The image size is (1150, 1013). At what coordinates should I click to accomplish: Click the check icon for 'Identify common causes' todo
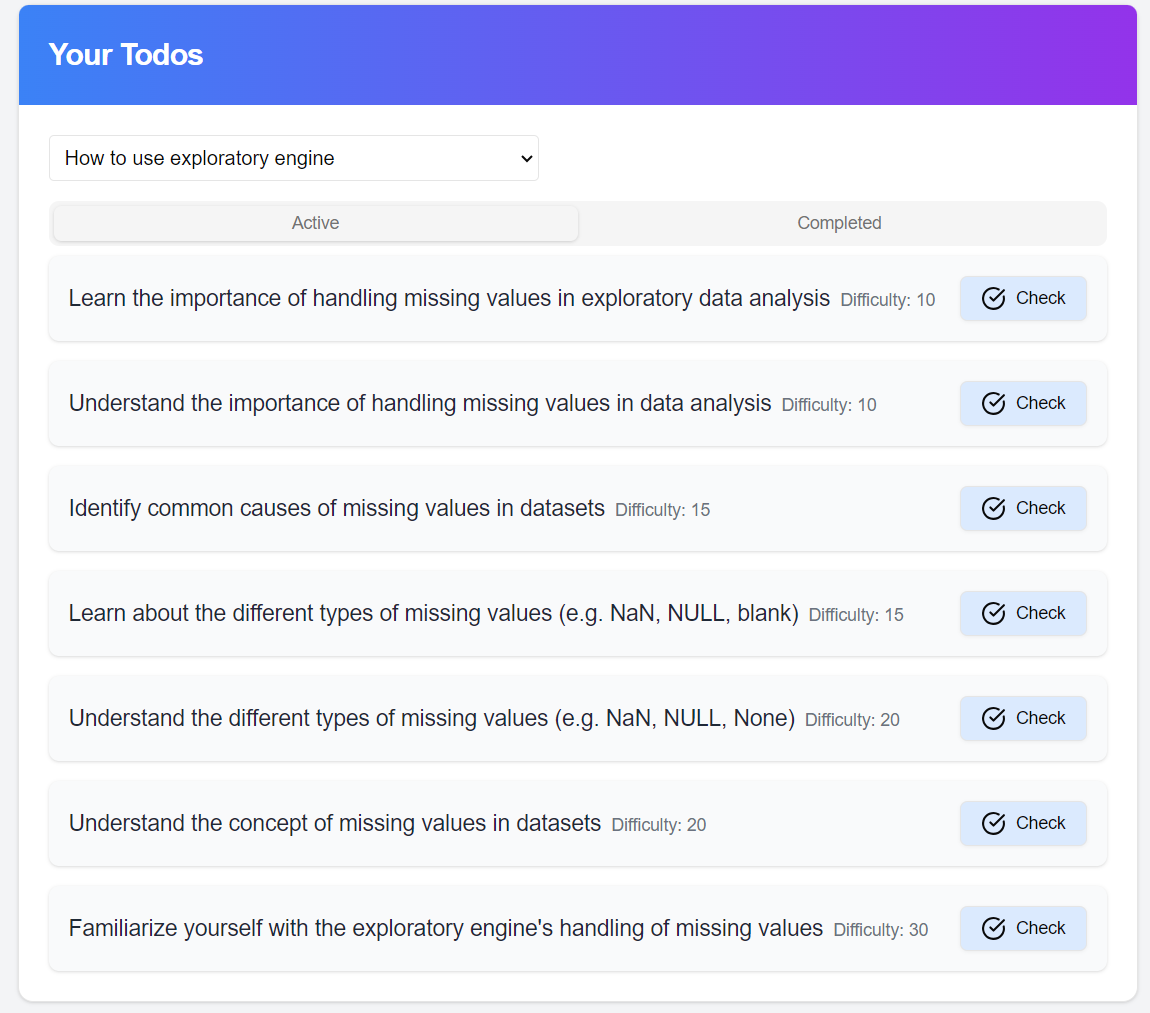(993, 508)
